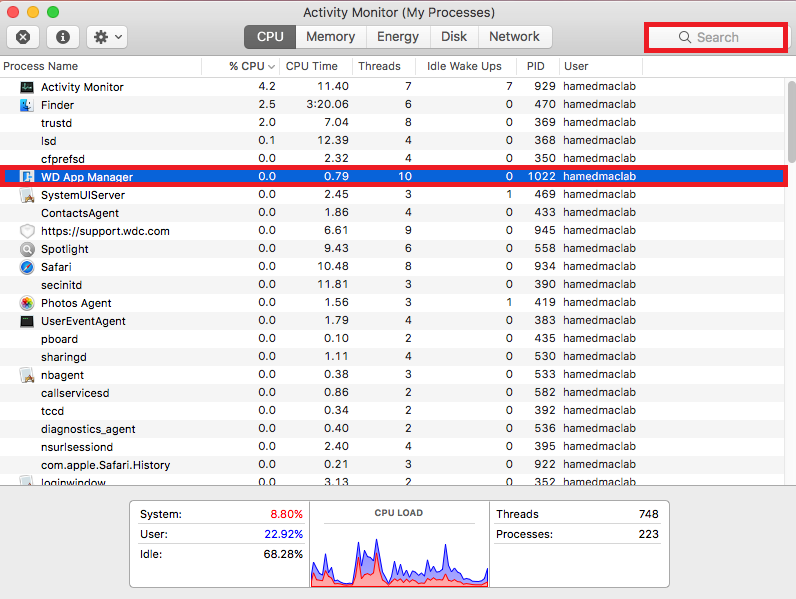Switch to the Network tab
The width and height of the screenshot is (796, 599).
pos(514,37)
